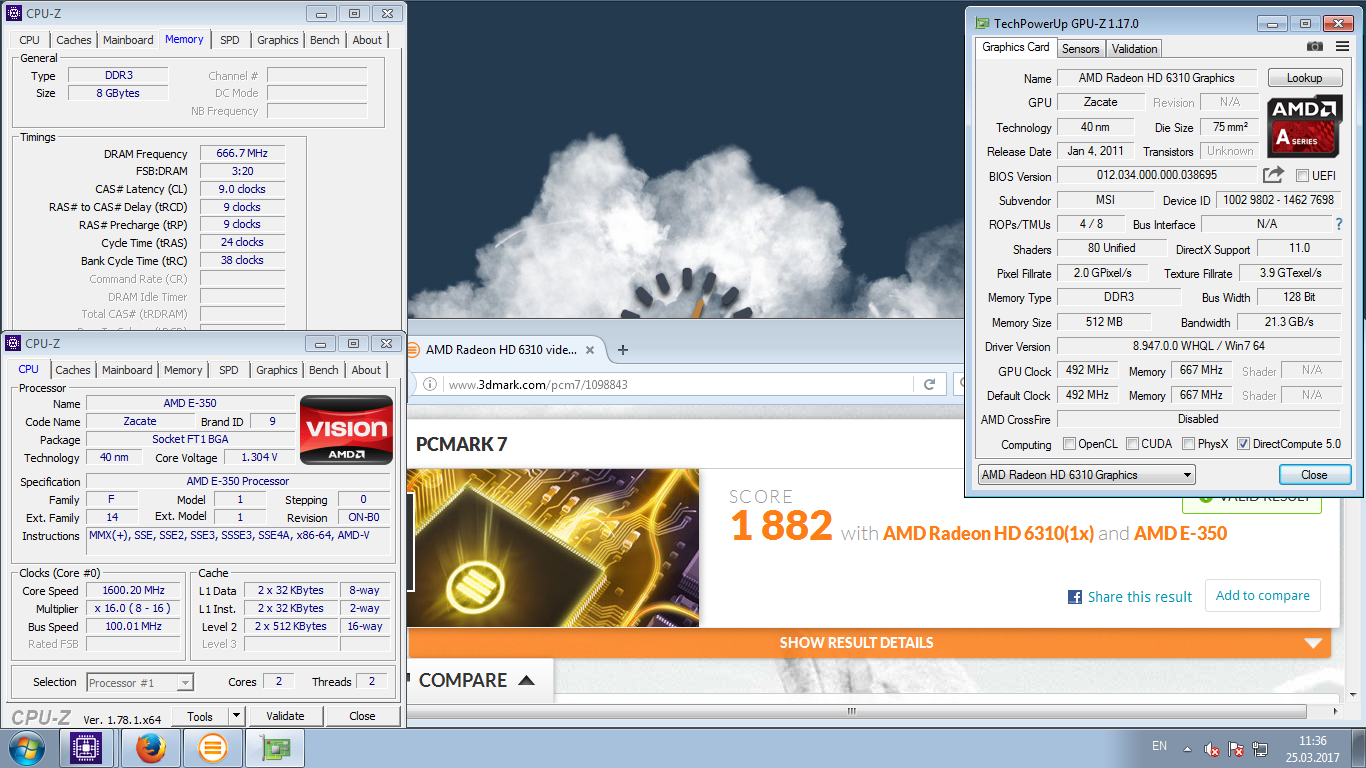Click the AMD A-Series logo in GPU-Z
This screenshot has height=768, width=1366.
(1305, 127)
